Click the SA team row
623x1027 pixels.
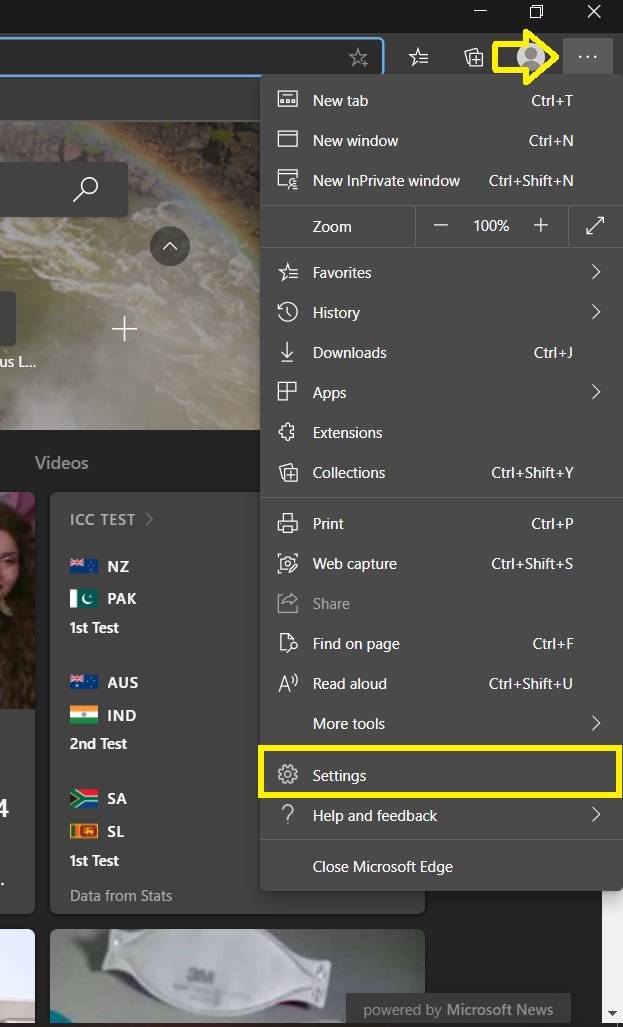click(x=98, y=799)
